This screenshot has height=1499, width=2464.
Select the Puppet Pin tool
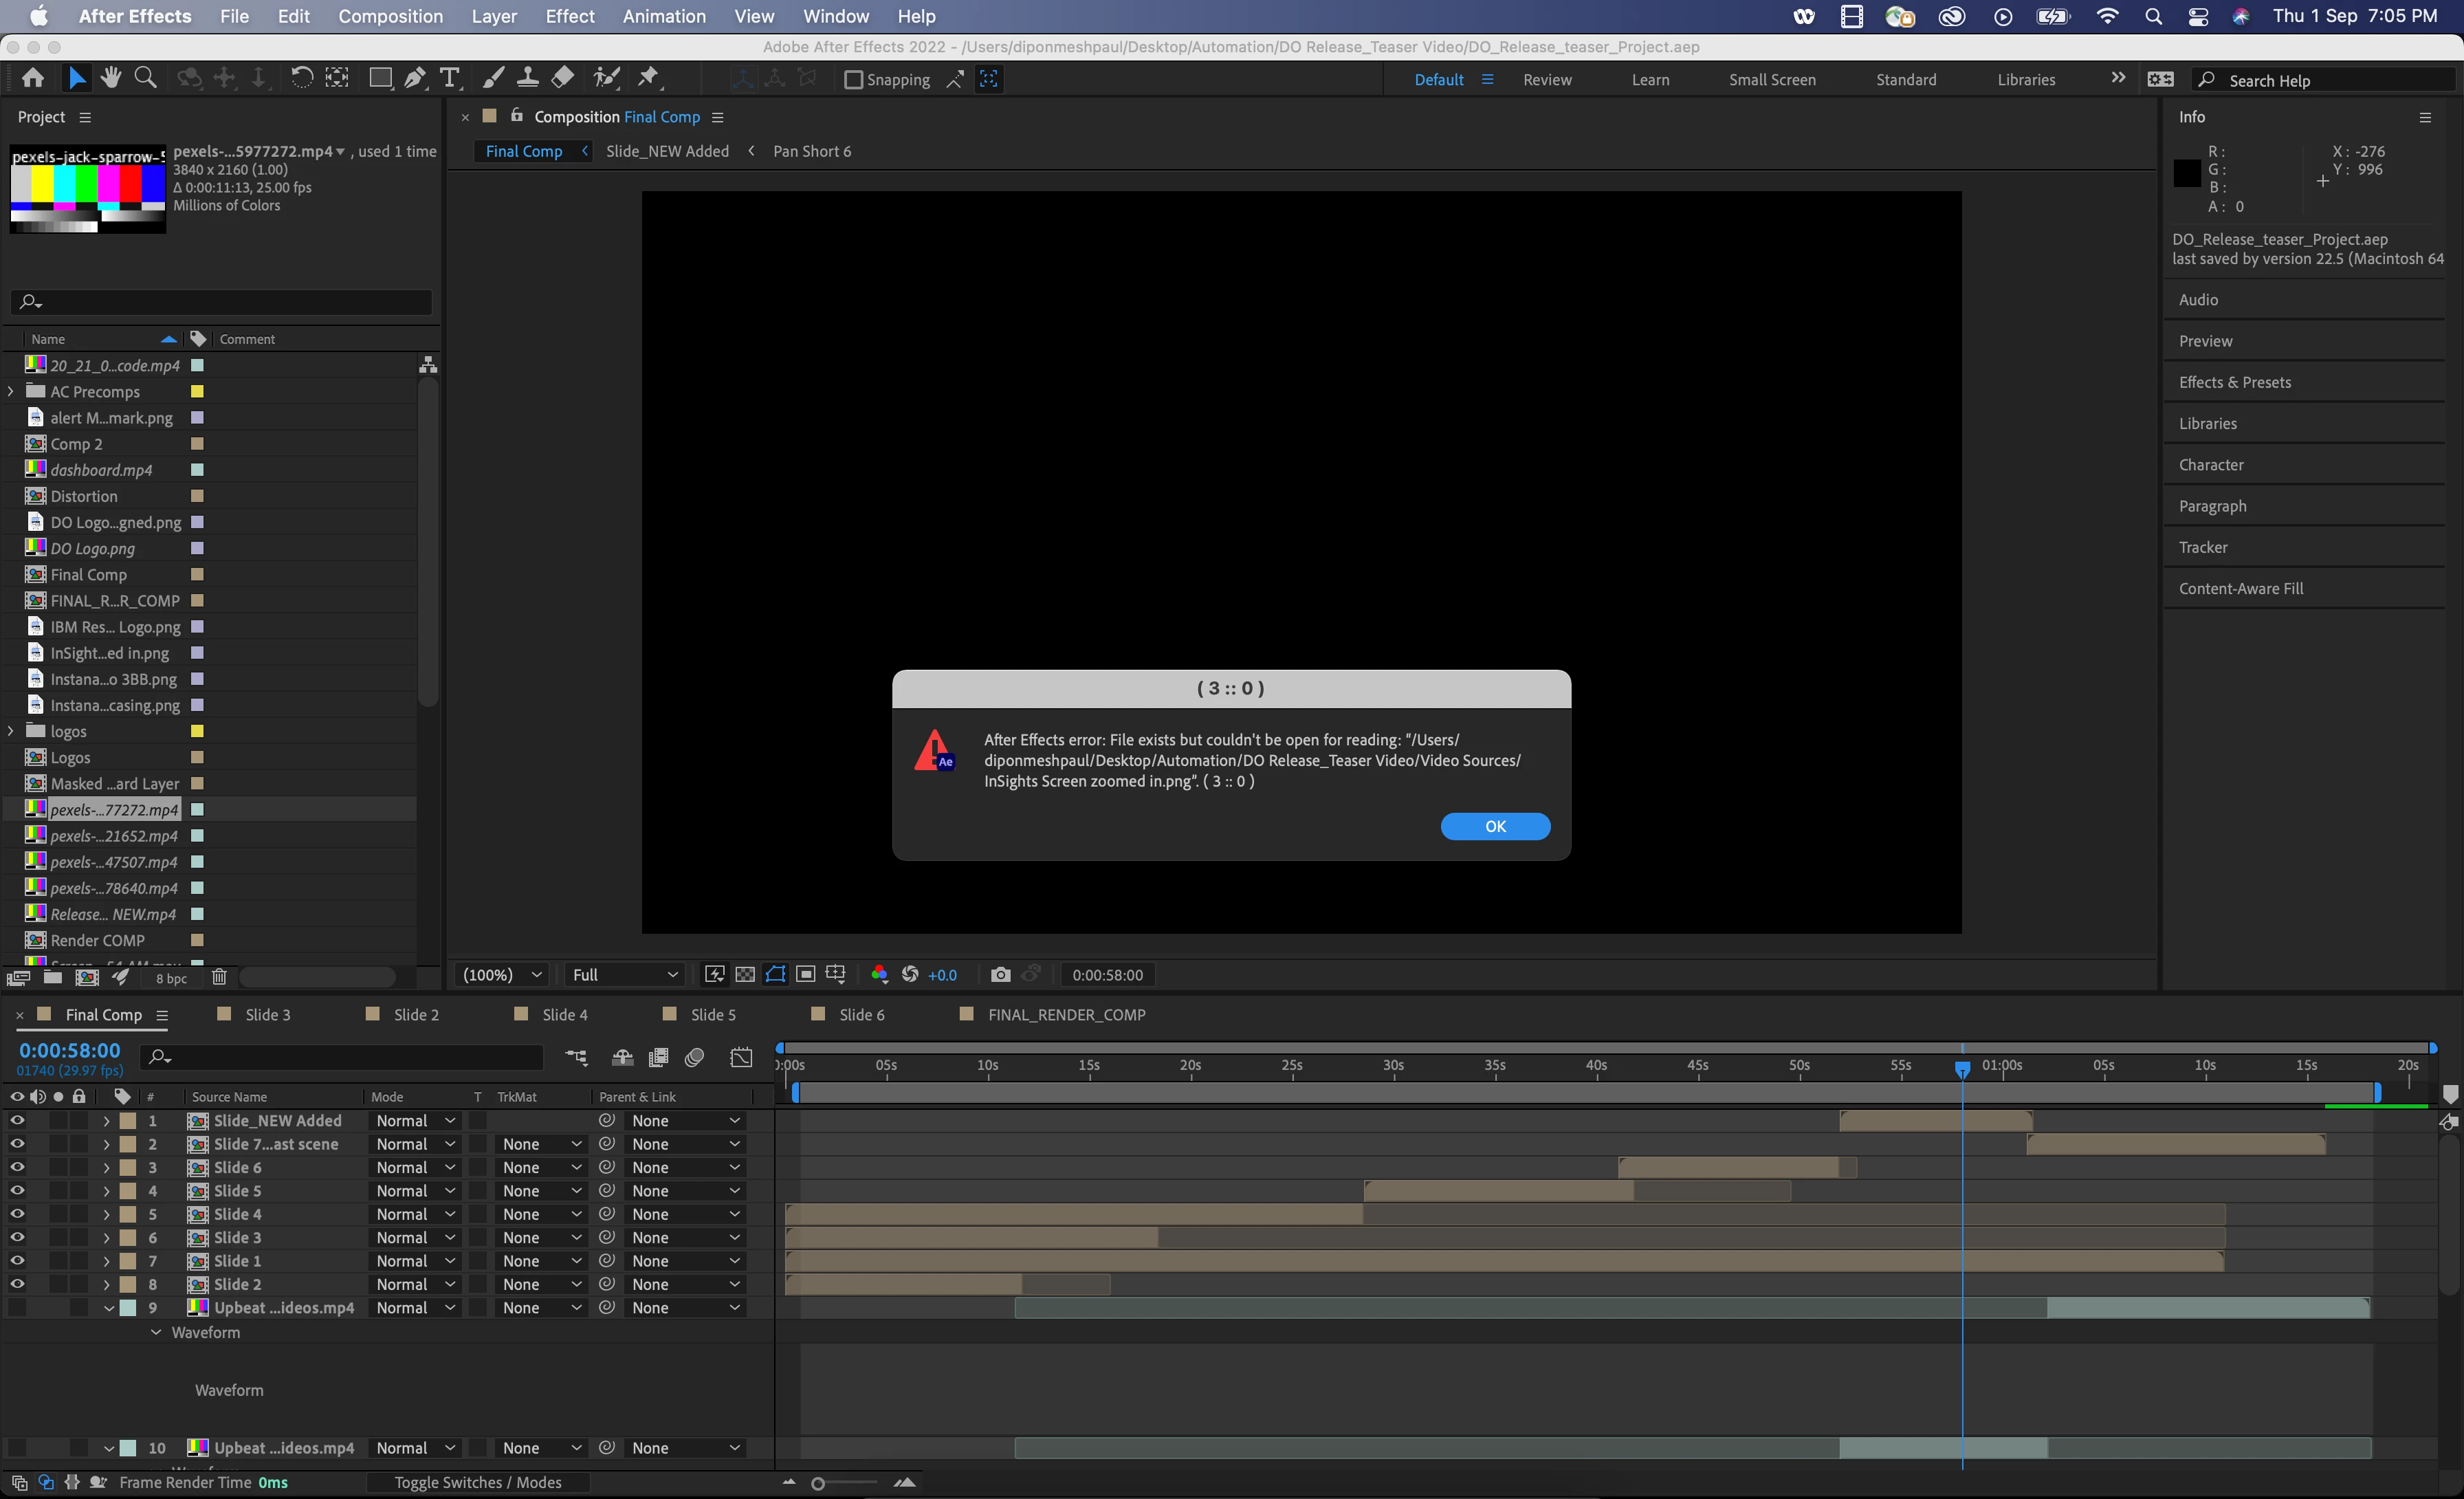click(x=649, y=77)
